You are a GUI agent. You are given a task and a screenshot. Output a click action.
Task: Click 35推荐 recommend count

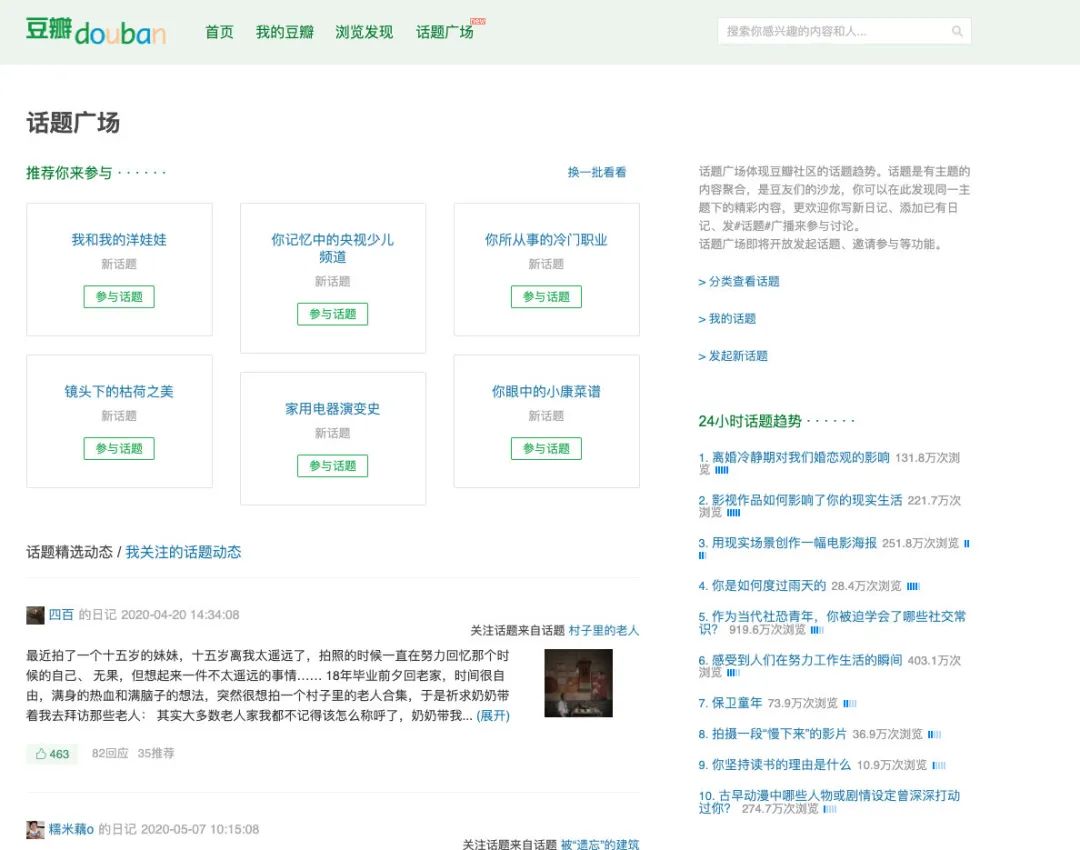click(156, 754)
